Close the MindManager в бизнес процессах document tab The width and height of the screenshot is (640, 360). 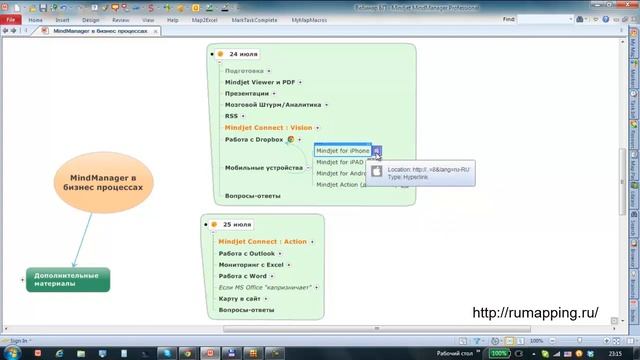click(x=156, y=31)
